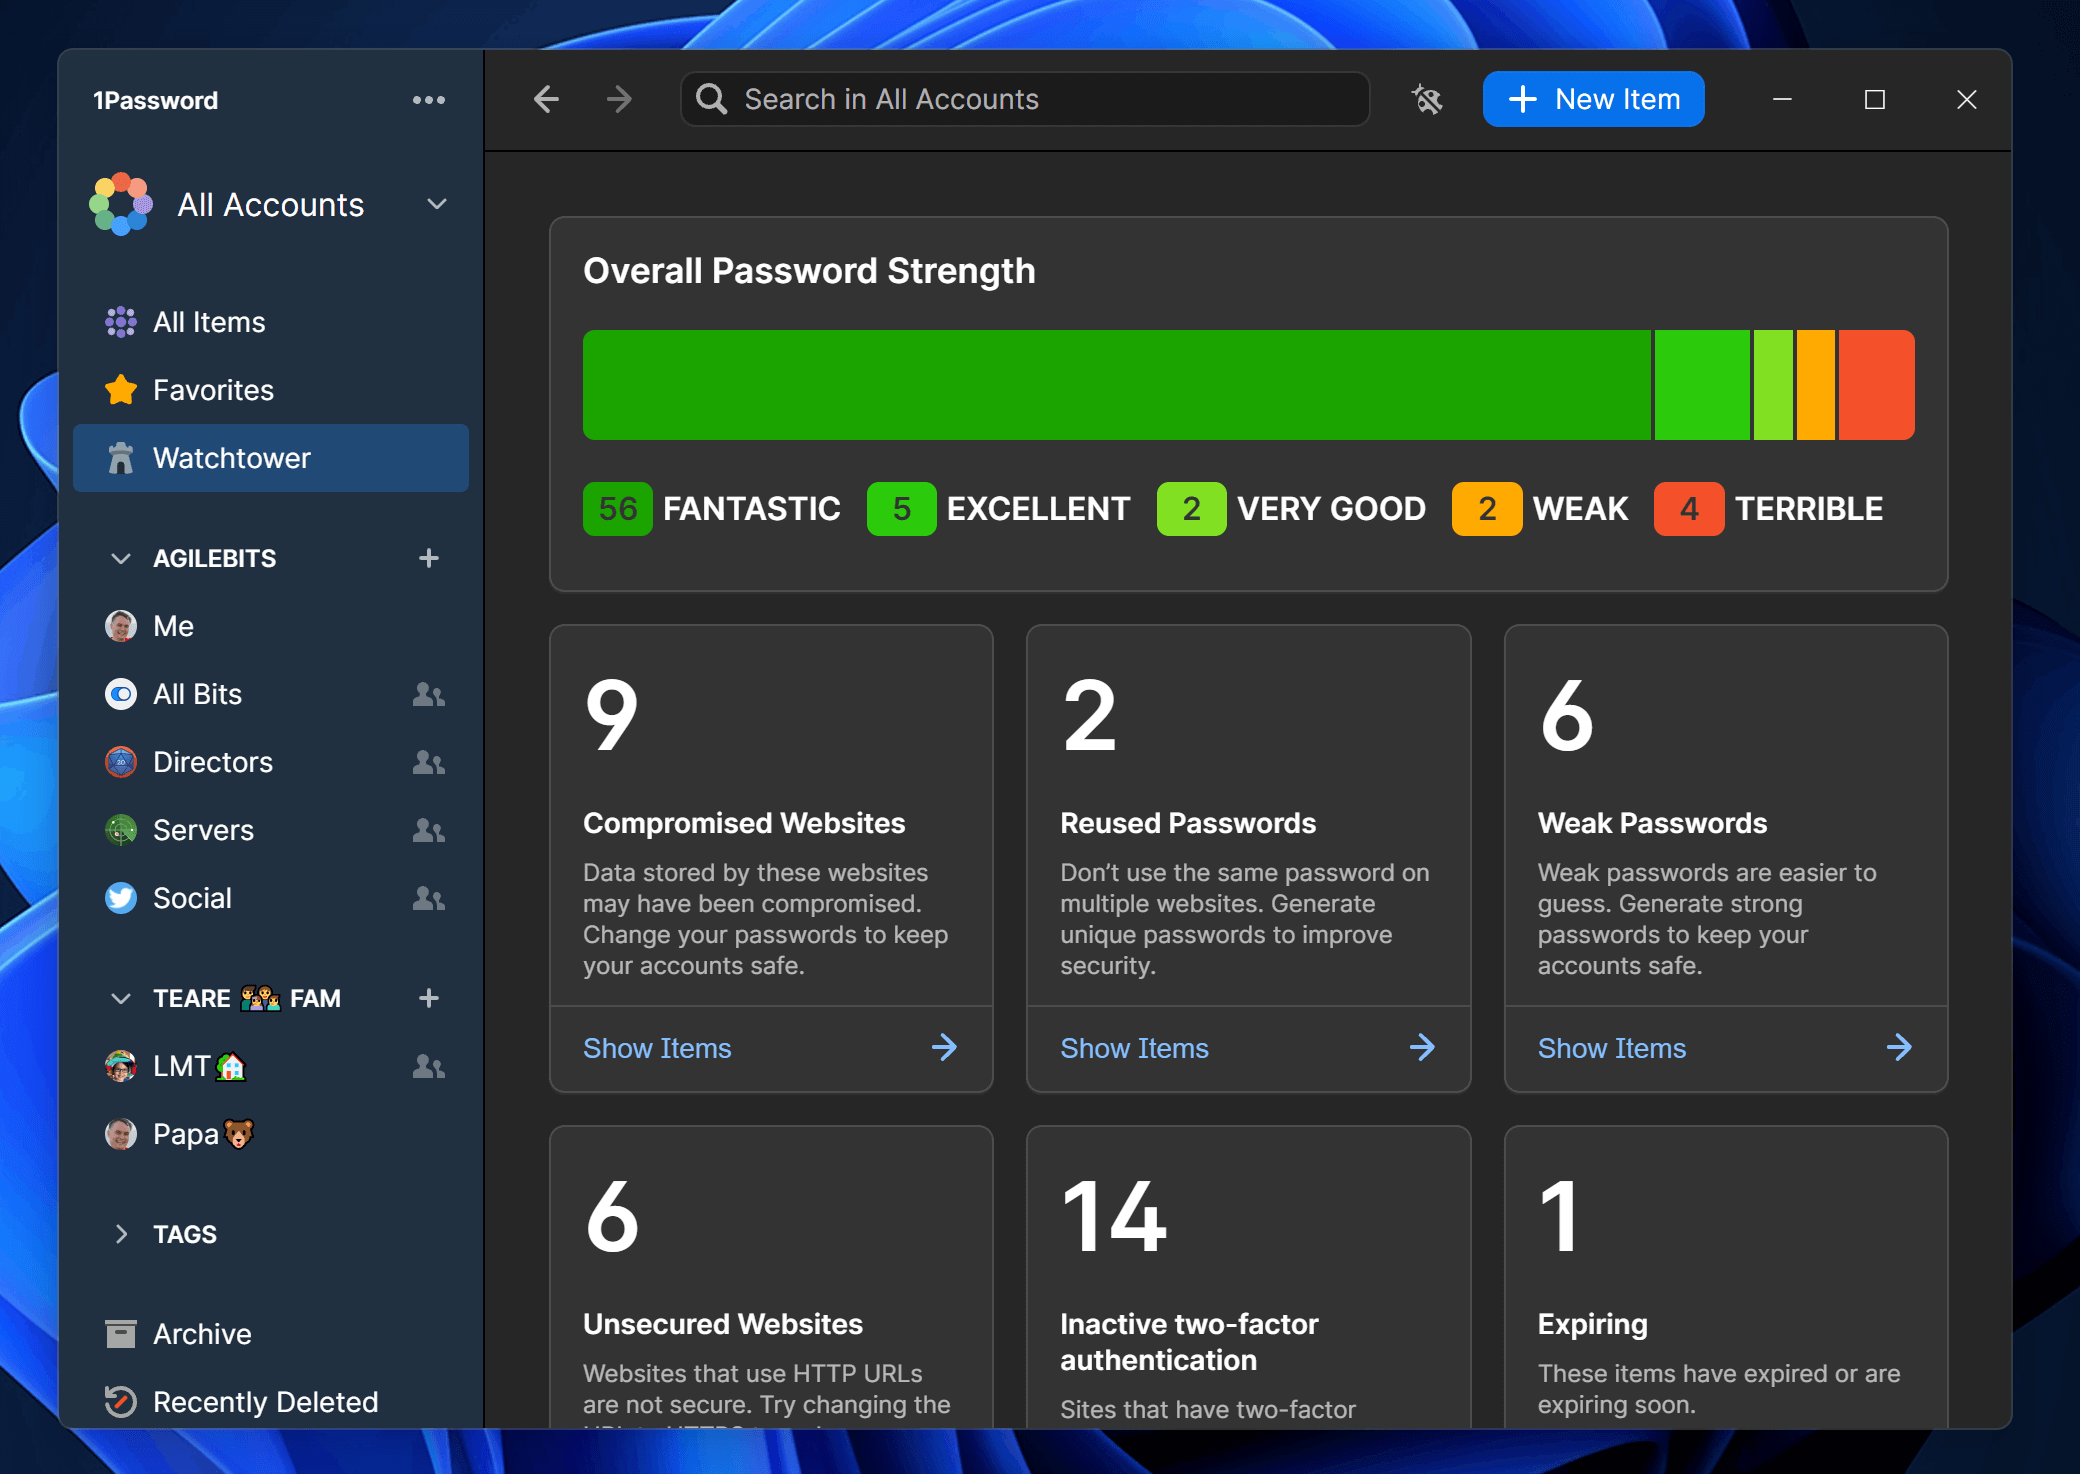Screen dimensions: 2080x1474
Task: Open the Social vault Twitter icon
Action: [120, 898]
